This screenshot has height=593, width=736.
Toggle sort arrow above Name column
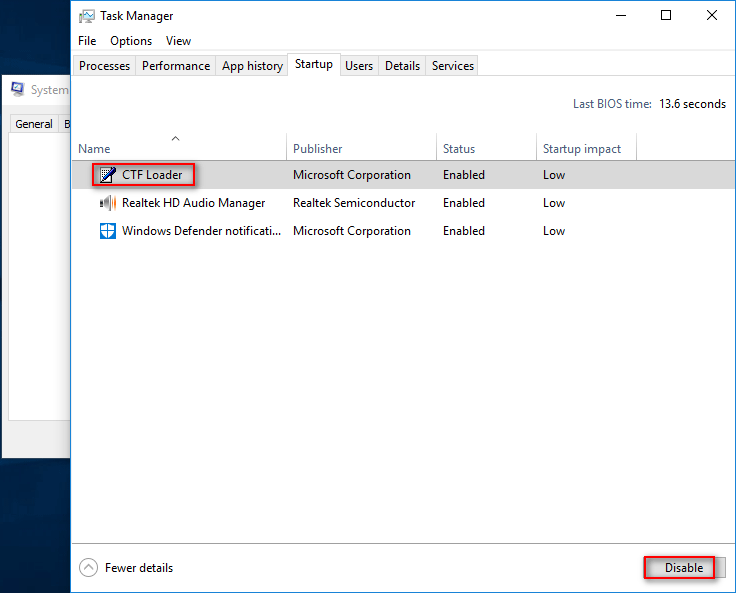(x=176, y=138)
